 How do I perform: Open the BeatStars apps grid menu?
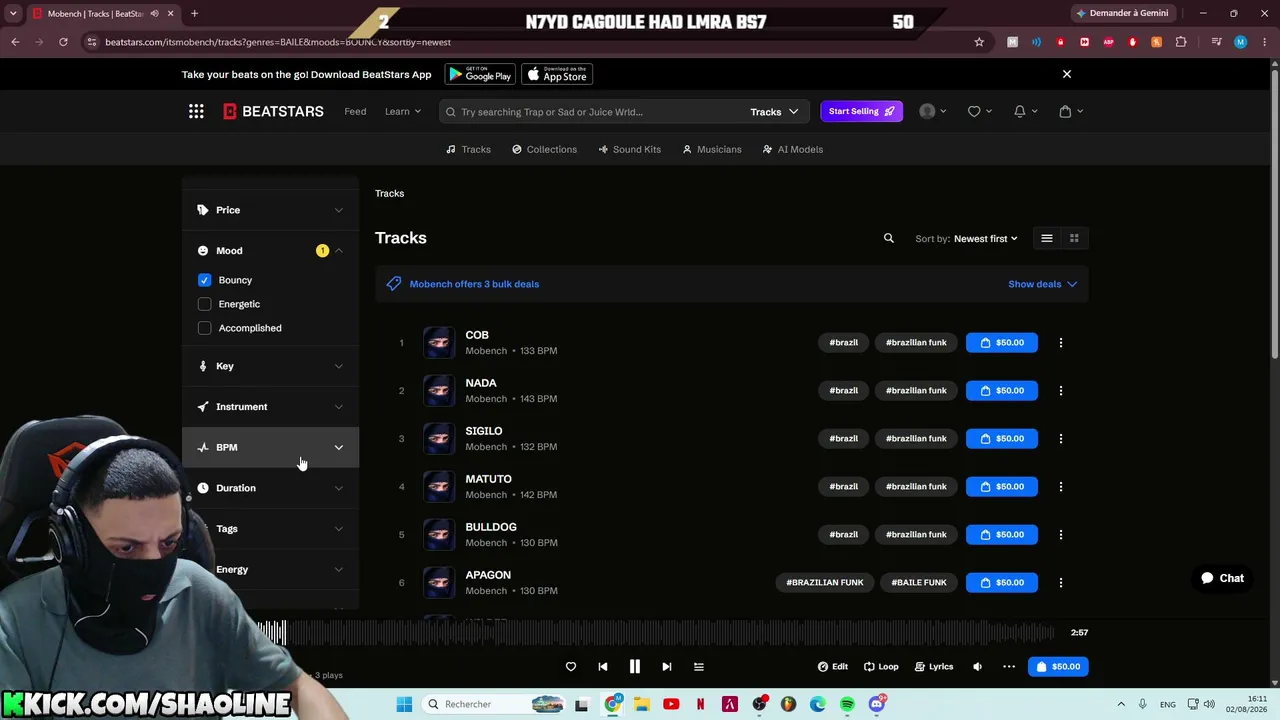tap(196, 111)
